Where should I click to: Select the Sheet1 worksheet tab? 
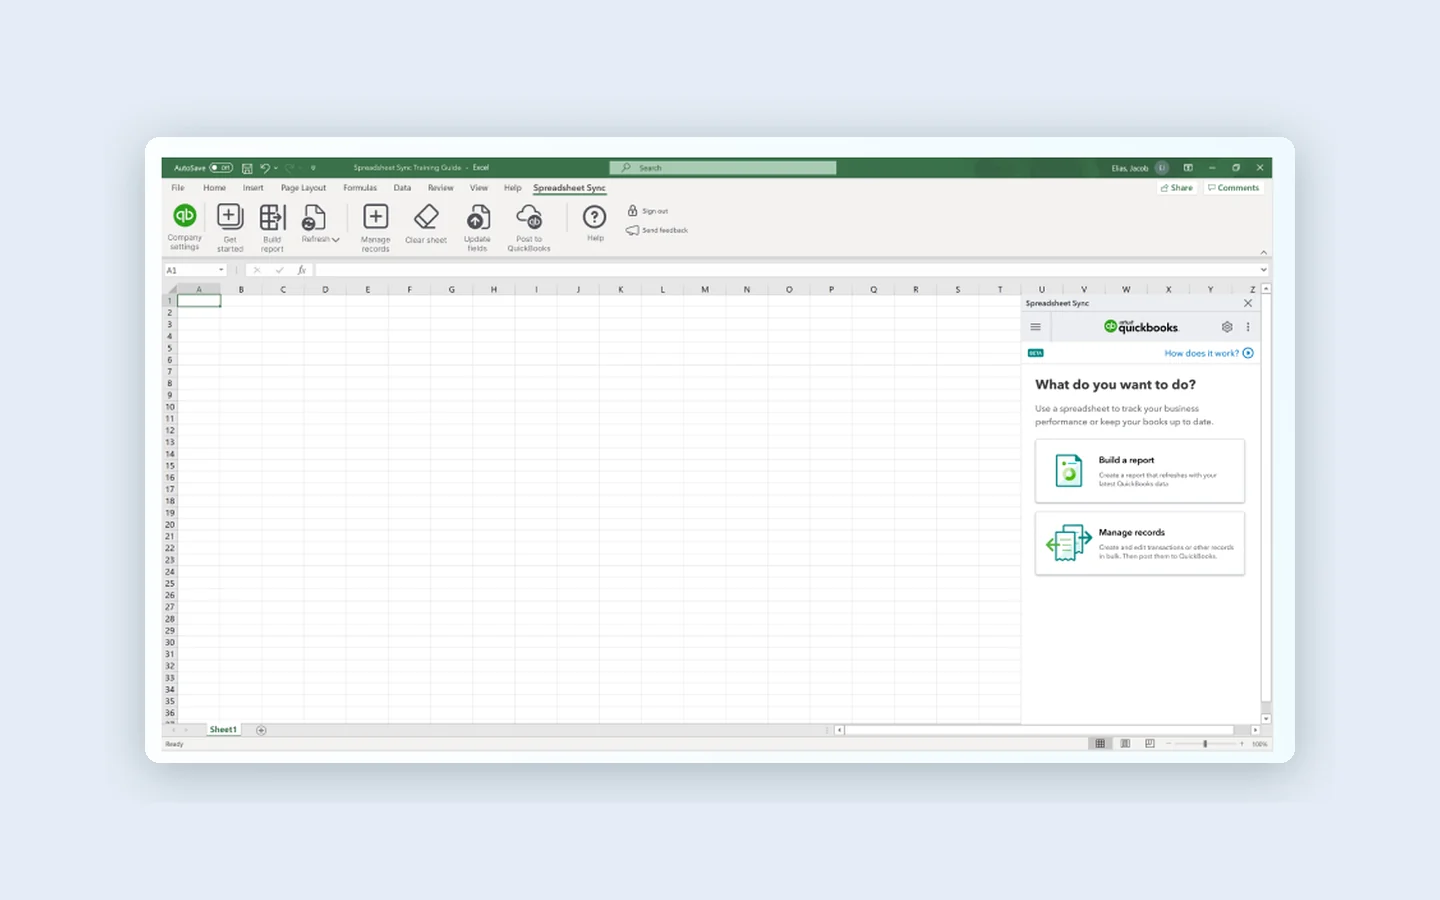coord(223,730)
